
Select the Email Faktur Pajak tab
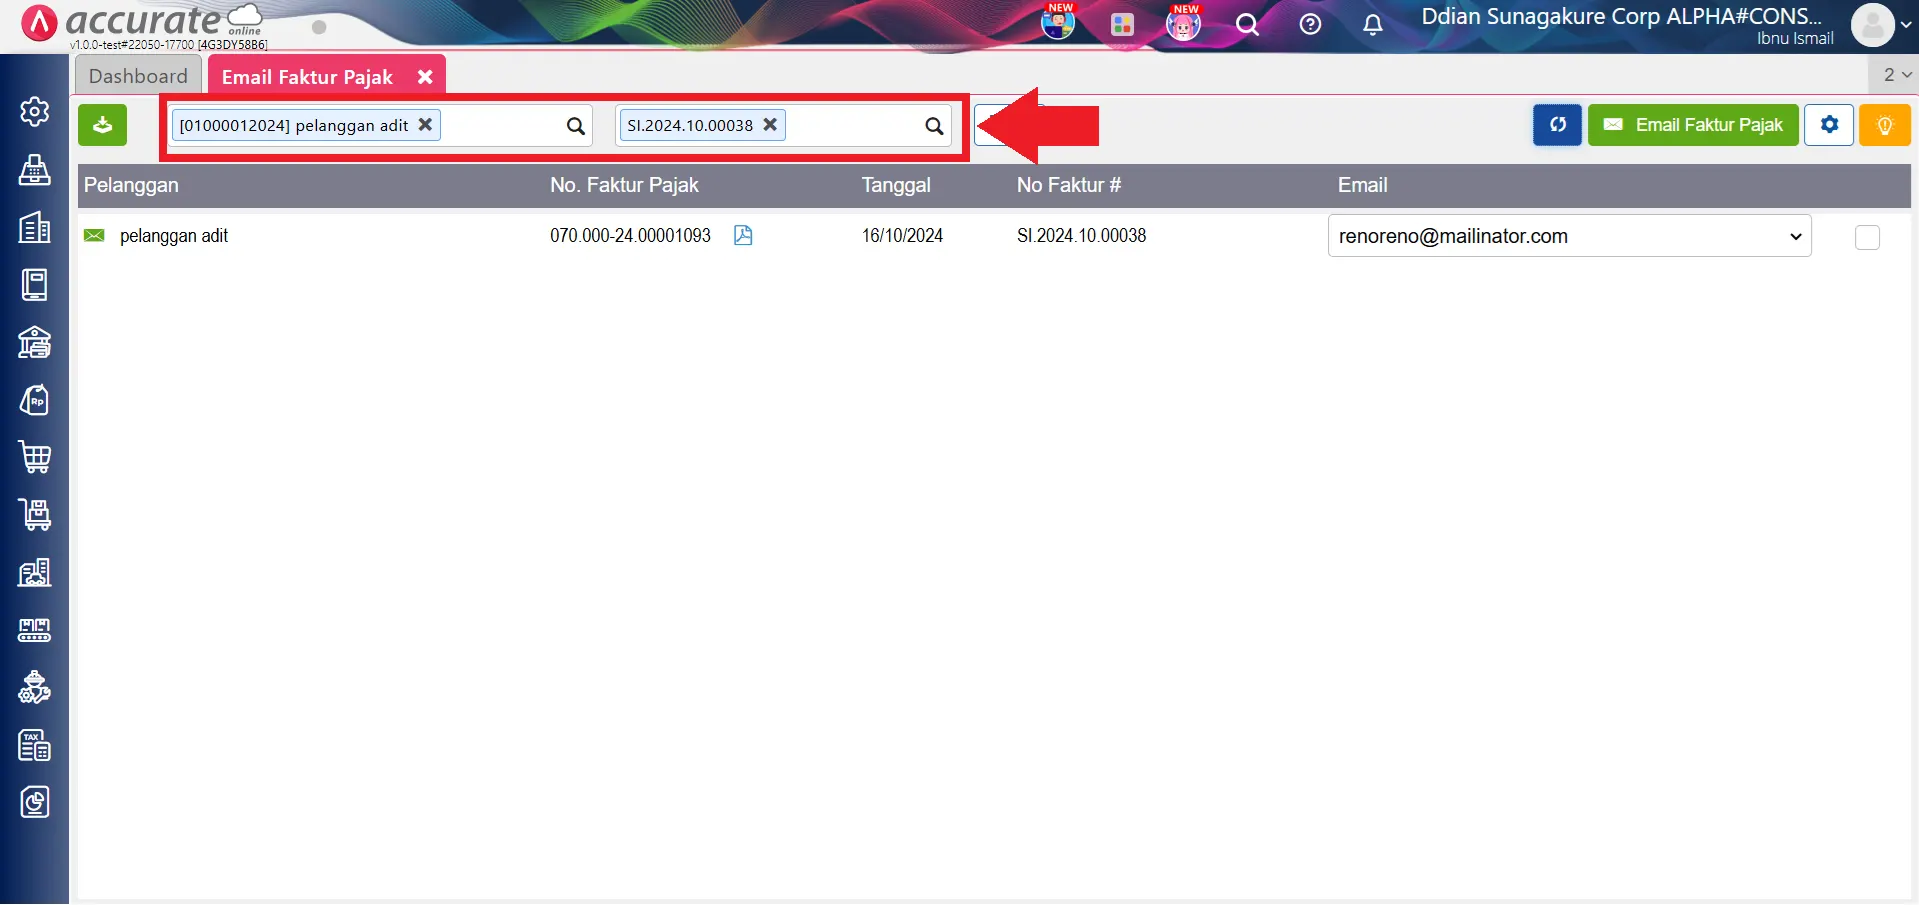[x=307, y=77]
